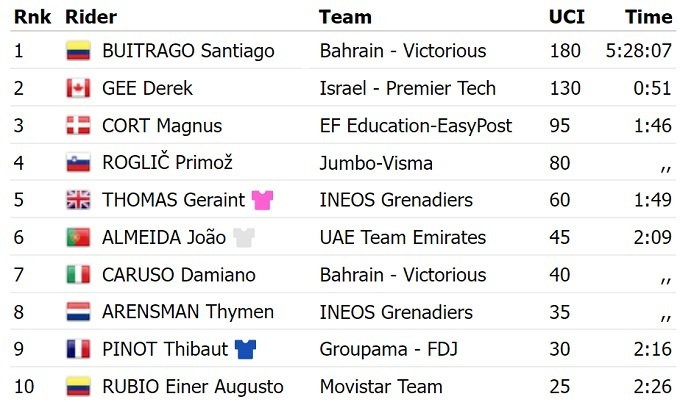Click the Canadian flag next to Gee
The image size is (680, 402).
coord(78,88)
